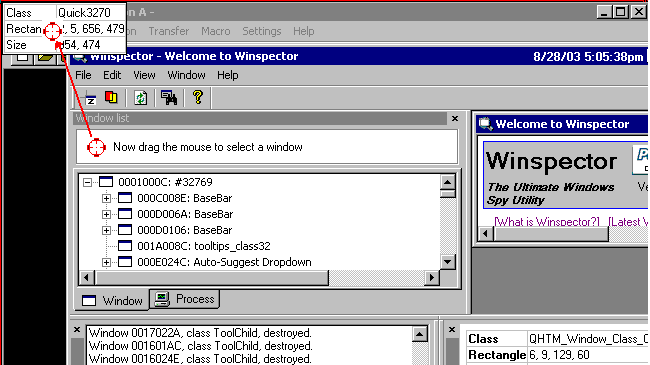Click the magnifier icon in Winspector title bar
The image size is (650, 365).
click(x=80, y=57)
